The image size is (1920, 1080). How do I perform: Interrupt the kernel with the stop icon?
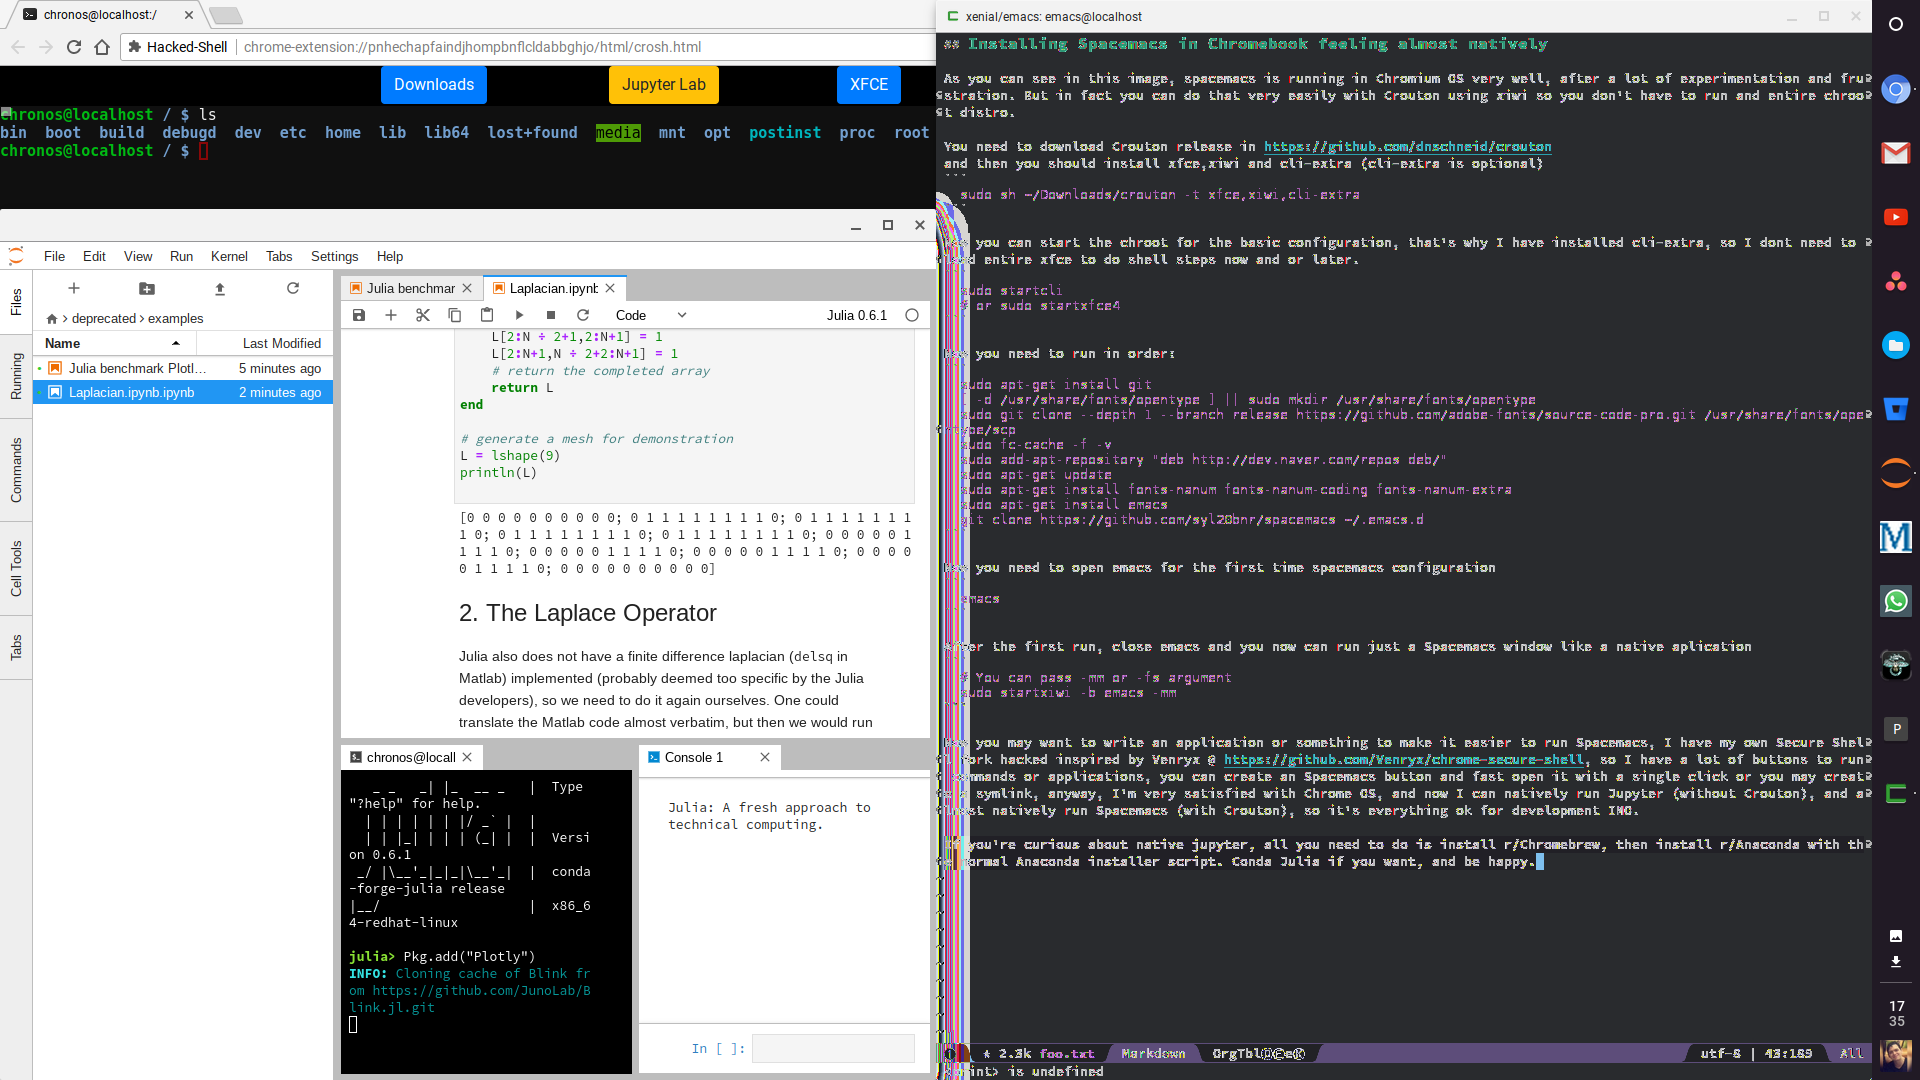tap(551, 315)
